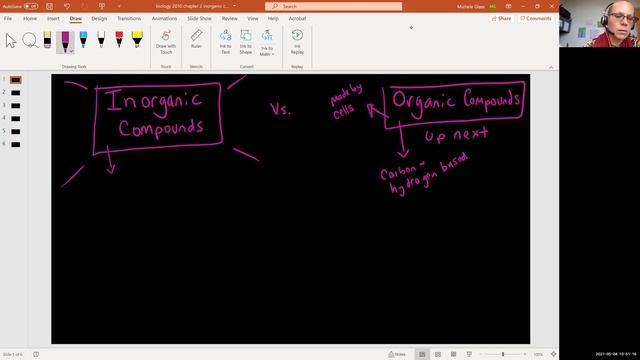Select slide 4 thumbnail
Viewport: 640px width, 360px height.
16,119
